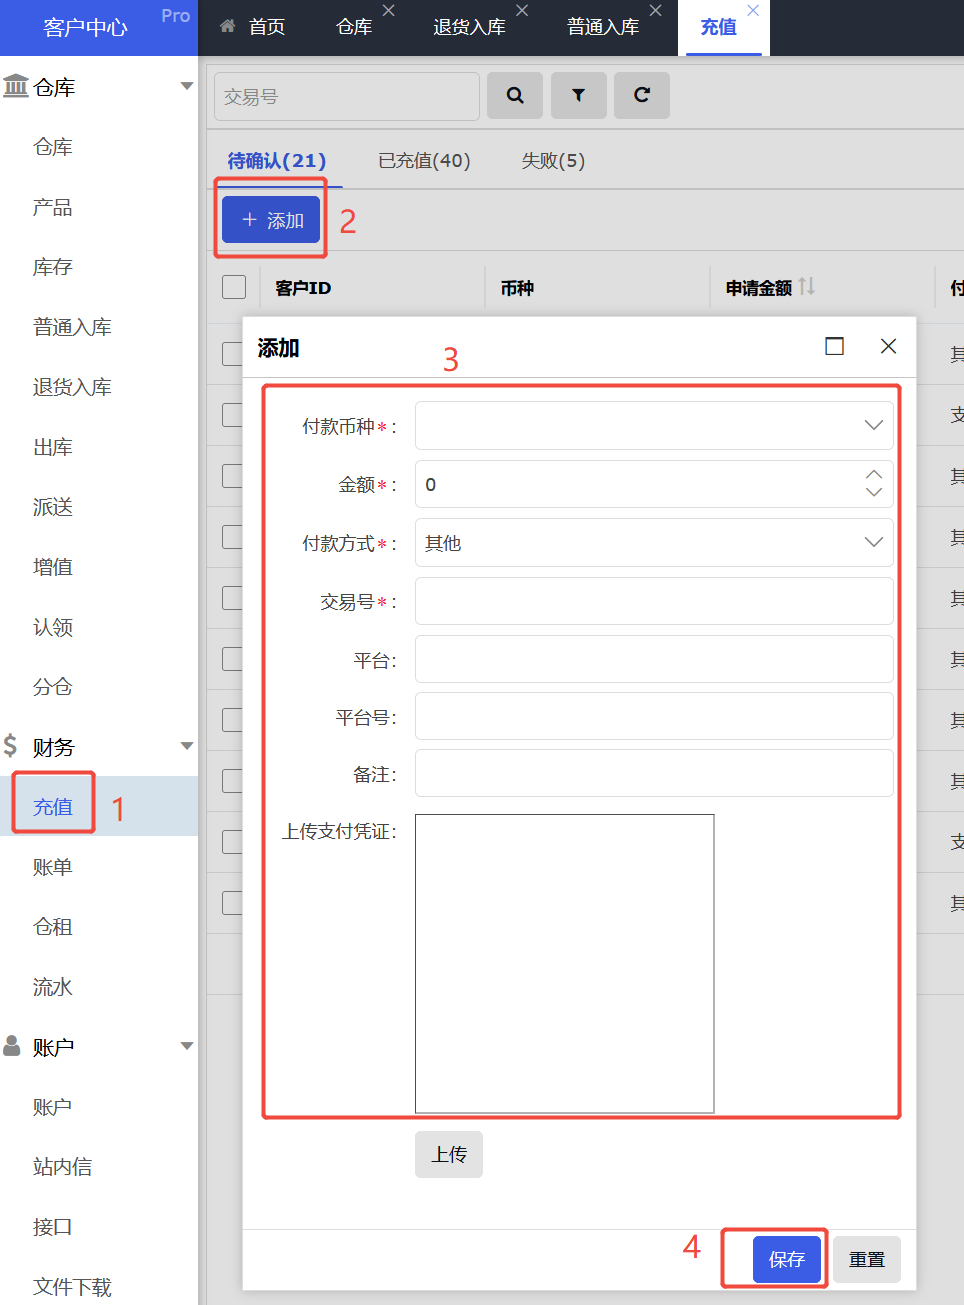Viewport: 964px width, 1305px height.
Task: Collapse the 财务 menu group
Action: coord(187,746)
